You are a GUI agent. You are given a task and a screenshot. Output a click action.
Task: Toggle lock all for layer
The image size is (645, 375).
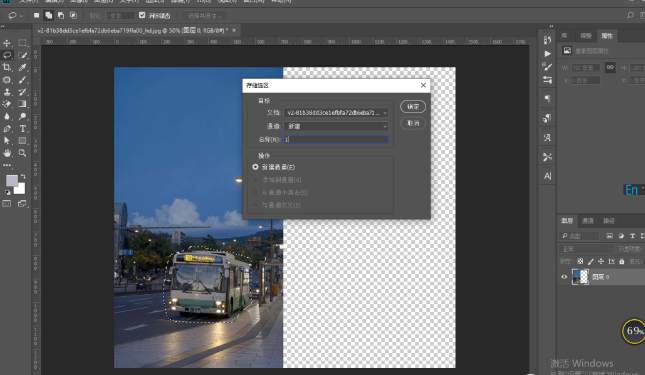pos(622,261)
